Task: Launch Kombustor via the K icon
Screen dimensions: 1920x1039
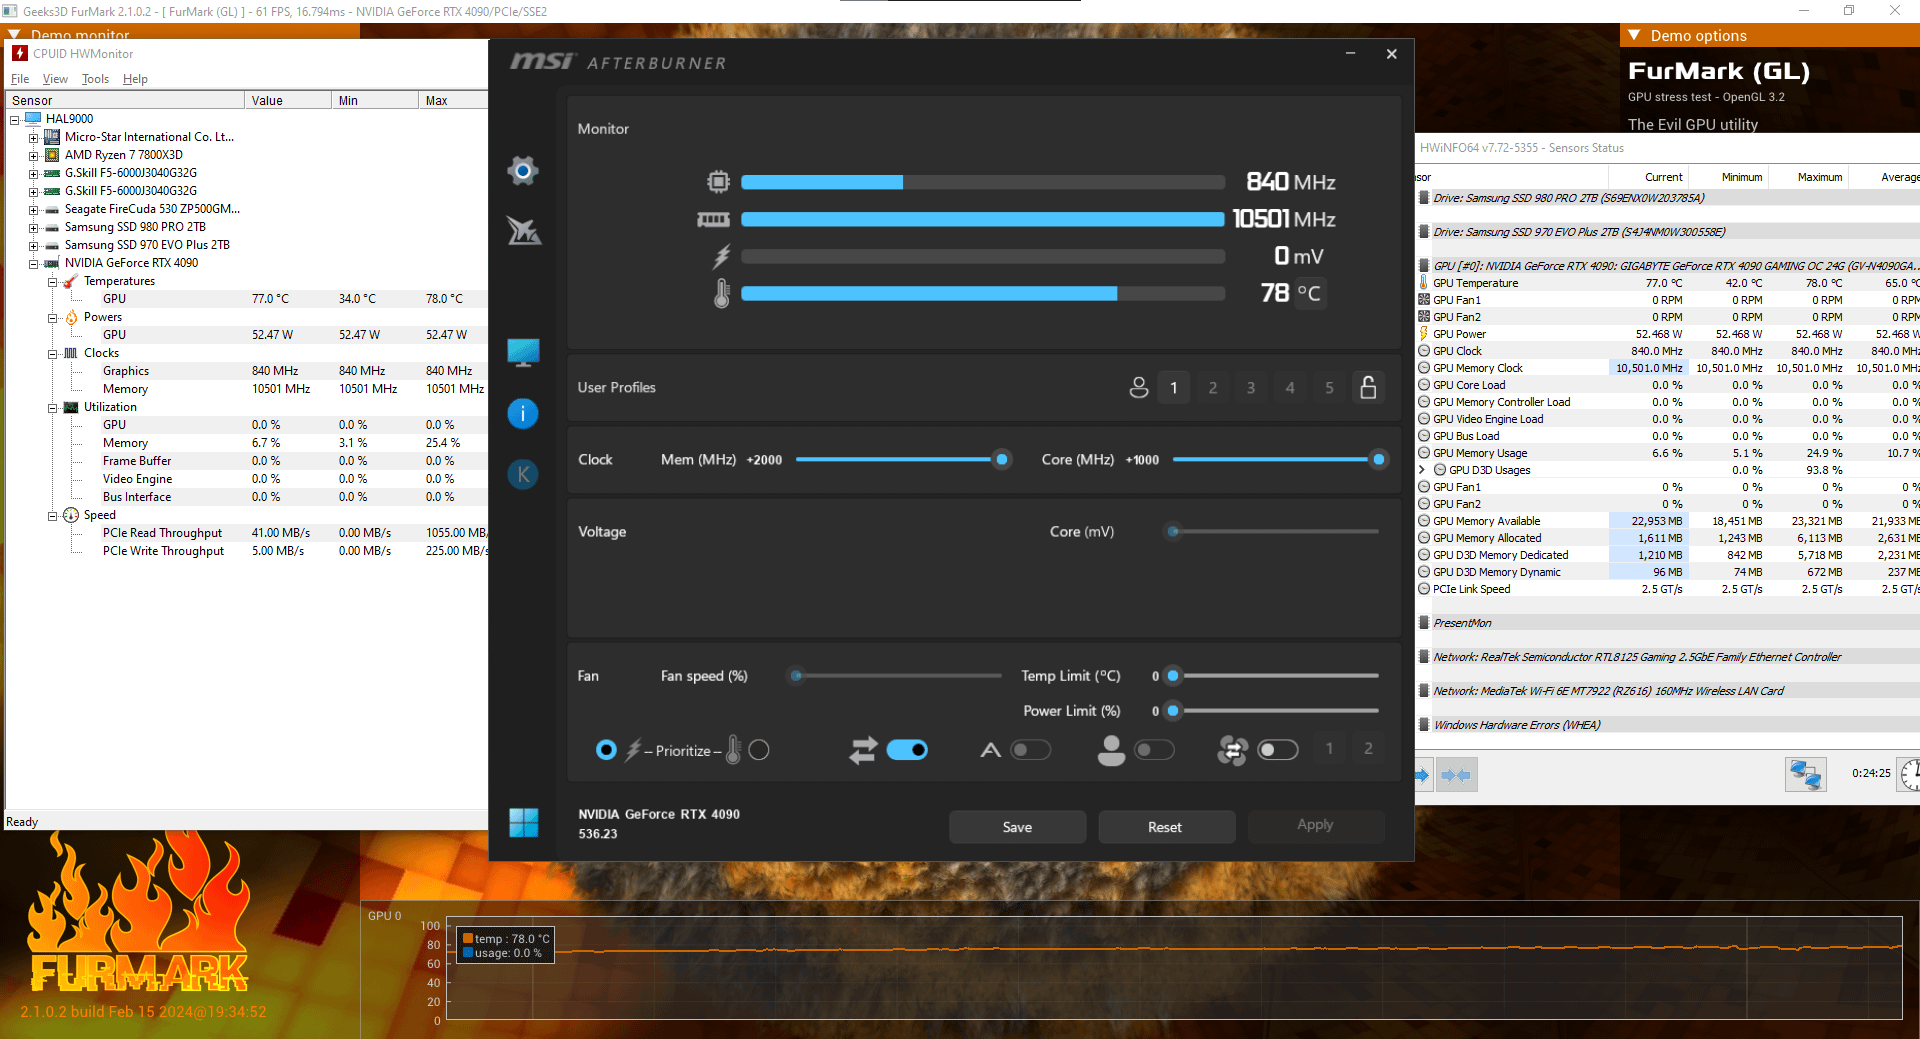Action: tap(523, 474)
